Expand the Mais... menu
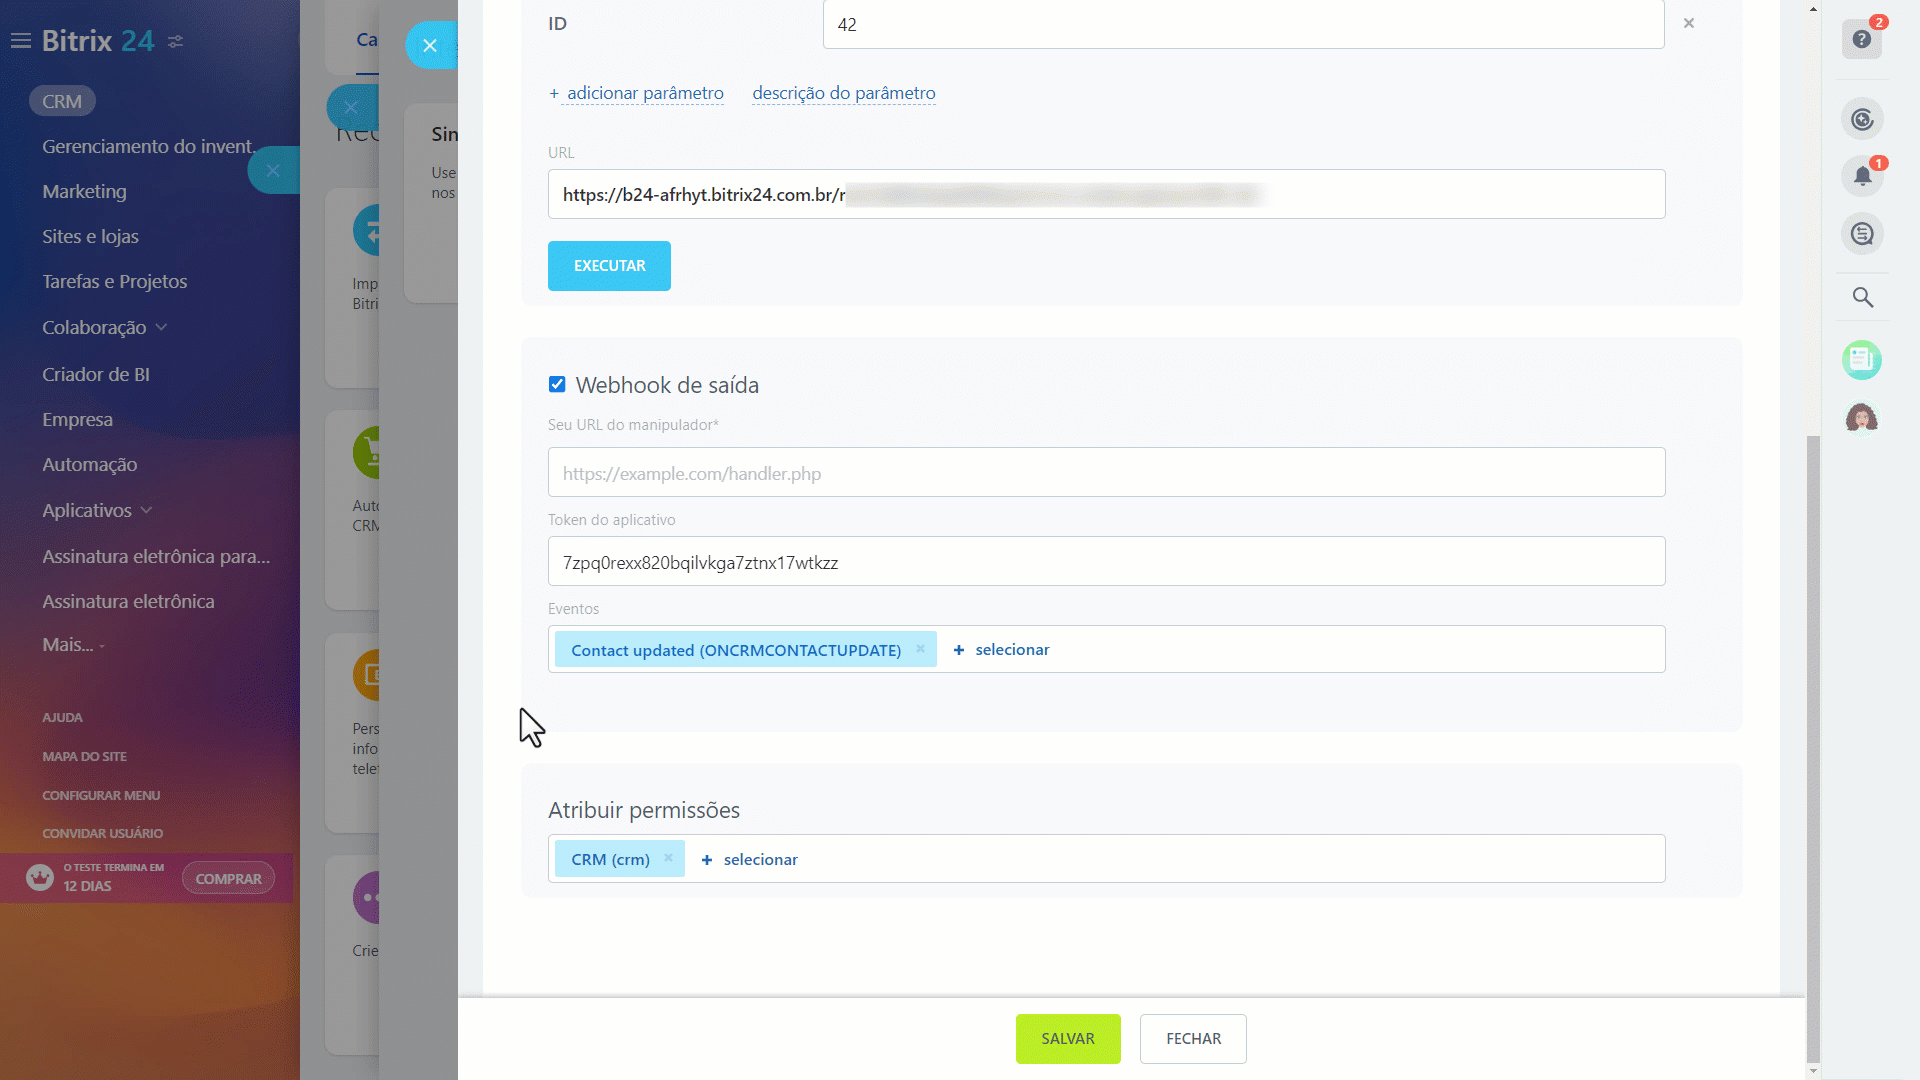 pyautogui.click(x=72, y=644)
